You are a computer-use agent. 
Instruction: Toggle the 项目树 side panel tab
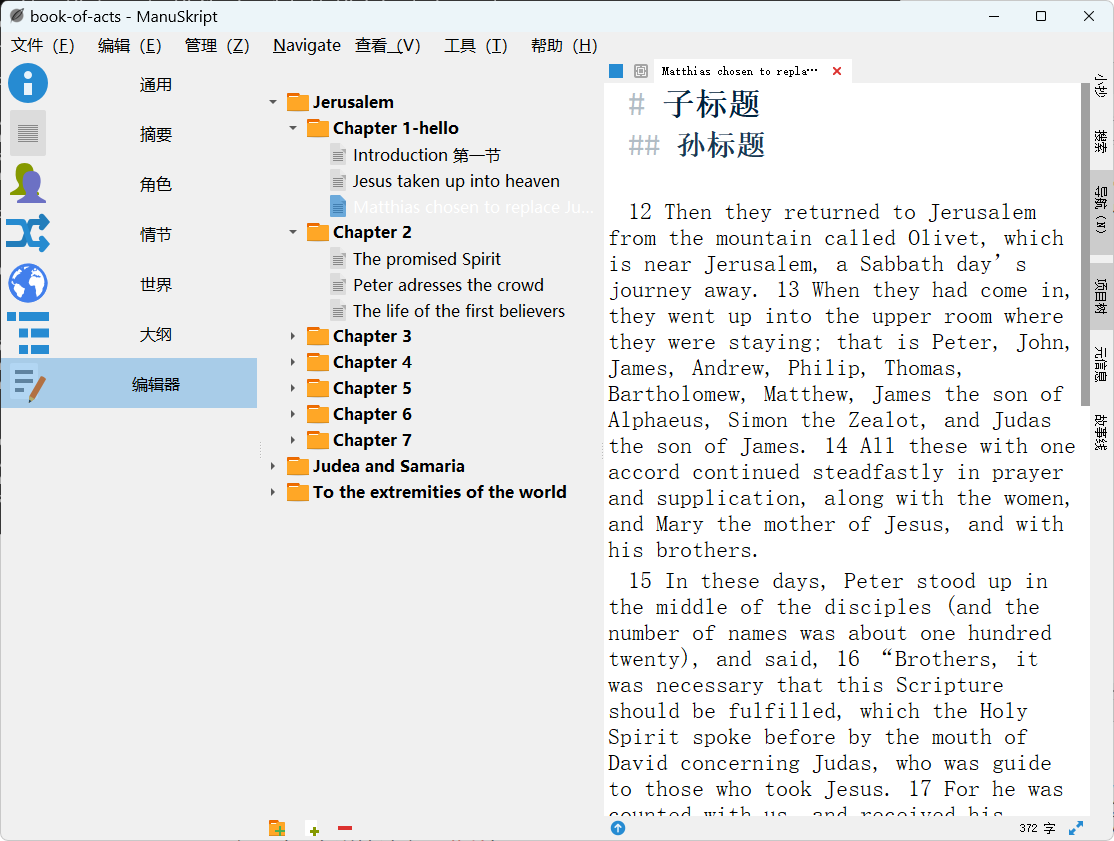1101,296
